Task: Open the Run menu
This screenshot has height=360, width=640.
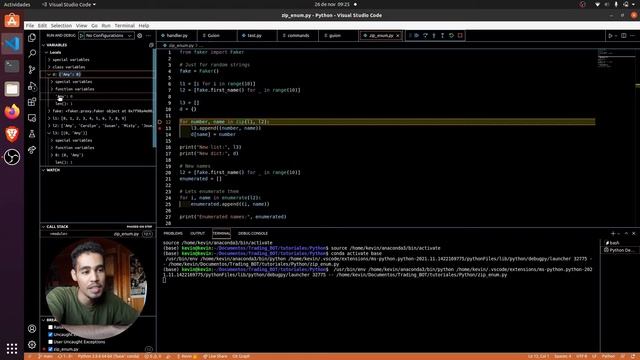Action: pos(106,25)
